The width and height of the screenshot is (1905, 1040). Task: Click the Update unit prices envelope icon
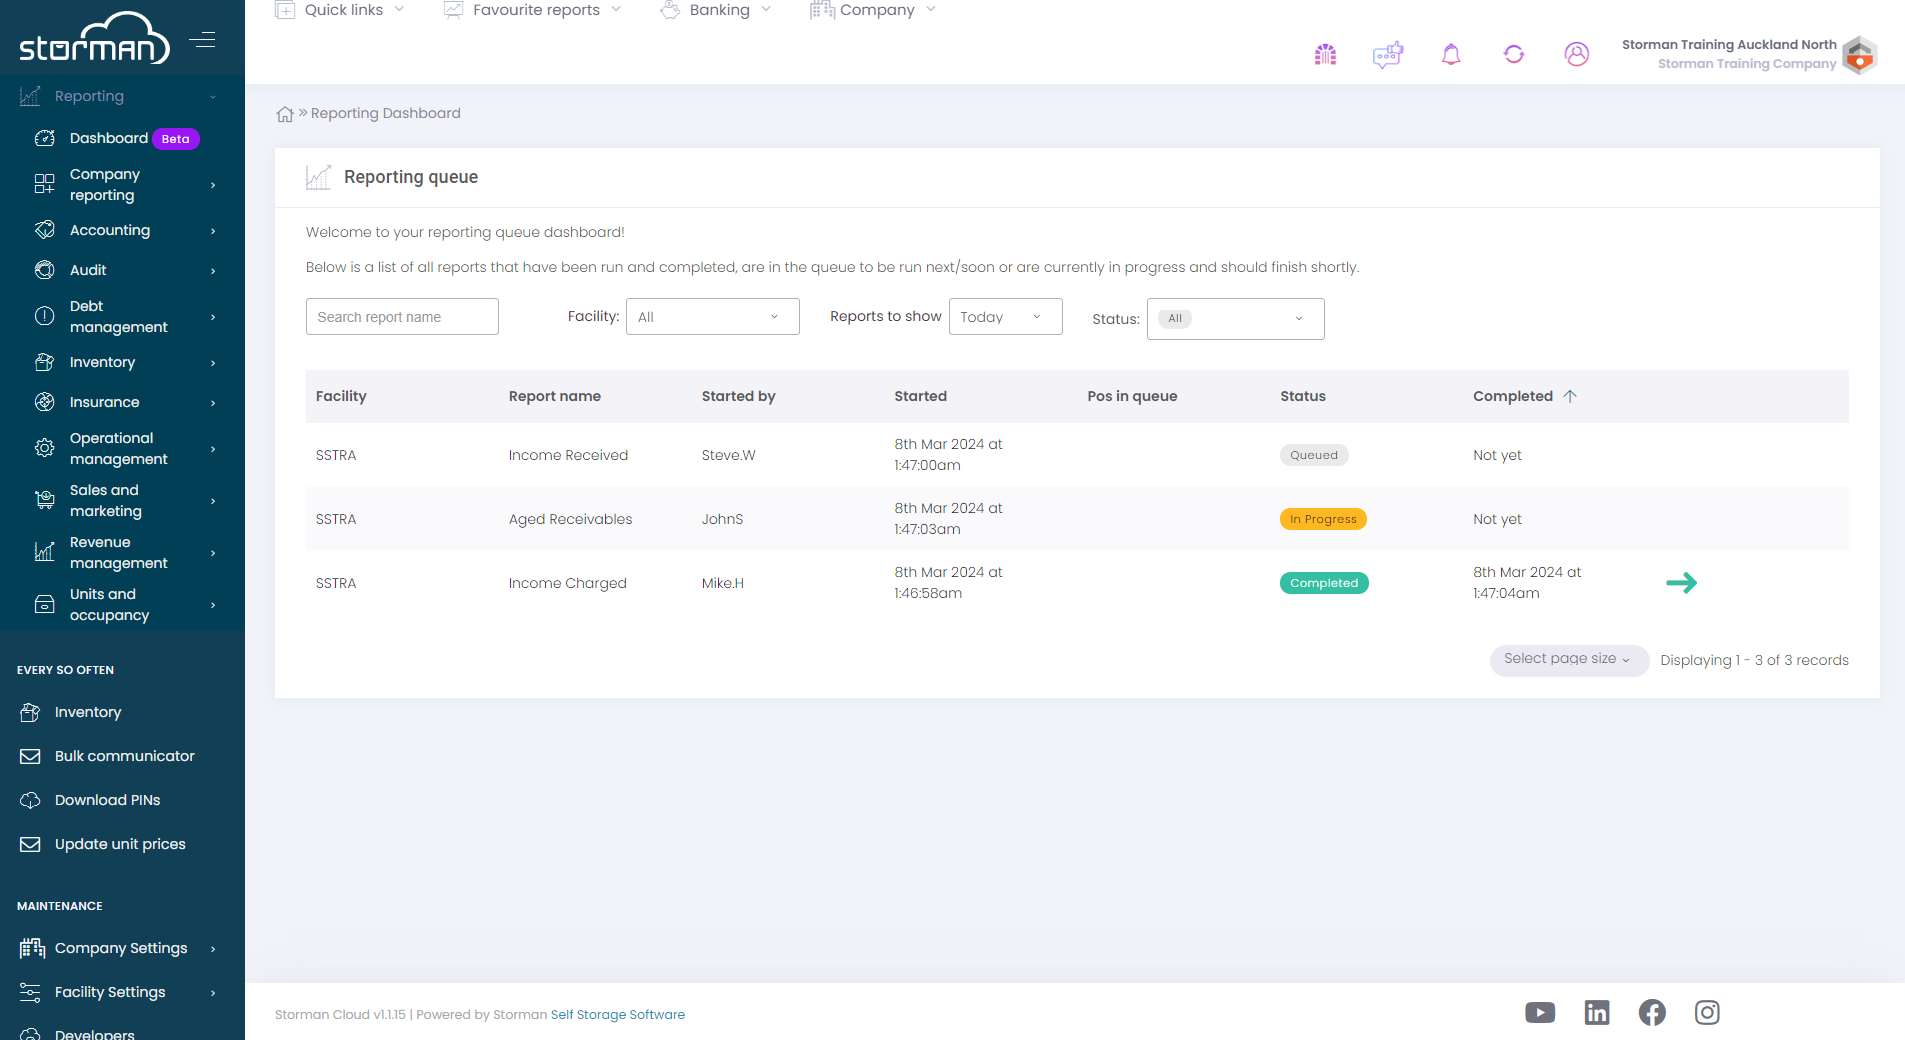click(x=30, y=844)
